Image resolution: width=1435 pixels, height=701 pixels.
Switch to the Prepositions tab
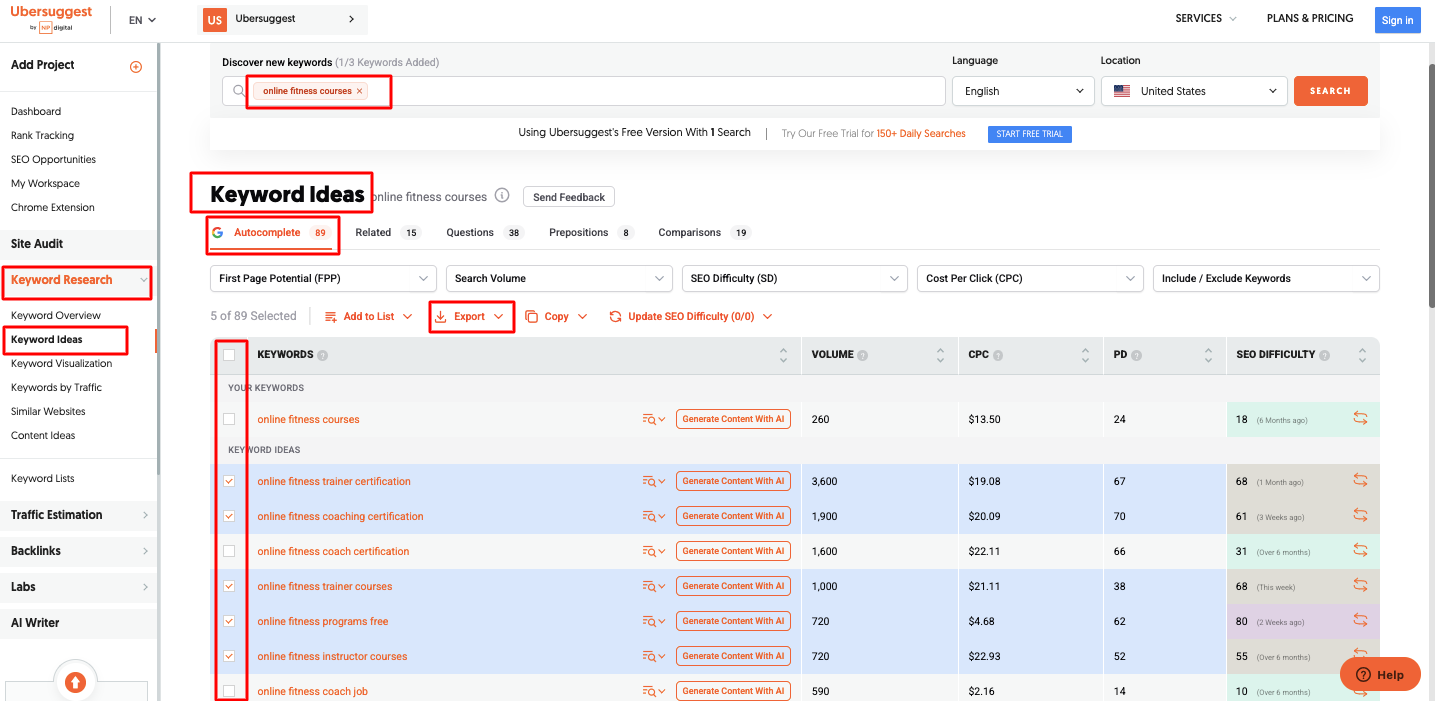(x=591, y=233)
